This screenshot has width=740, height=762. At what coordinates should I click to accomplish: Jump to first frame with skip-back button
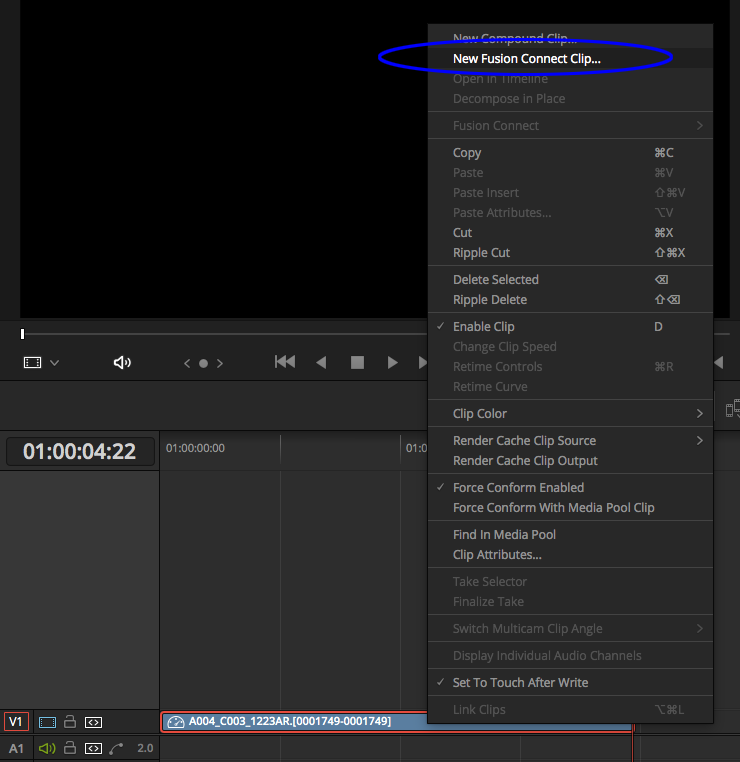(285, 362)
